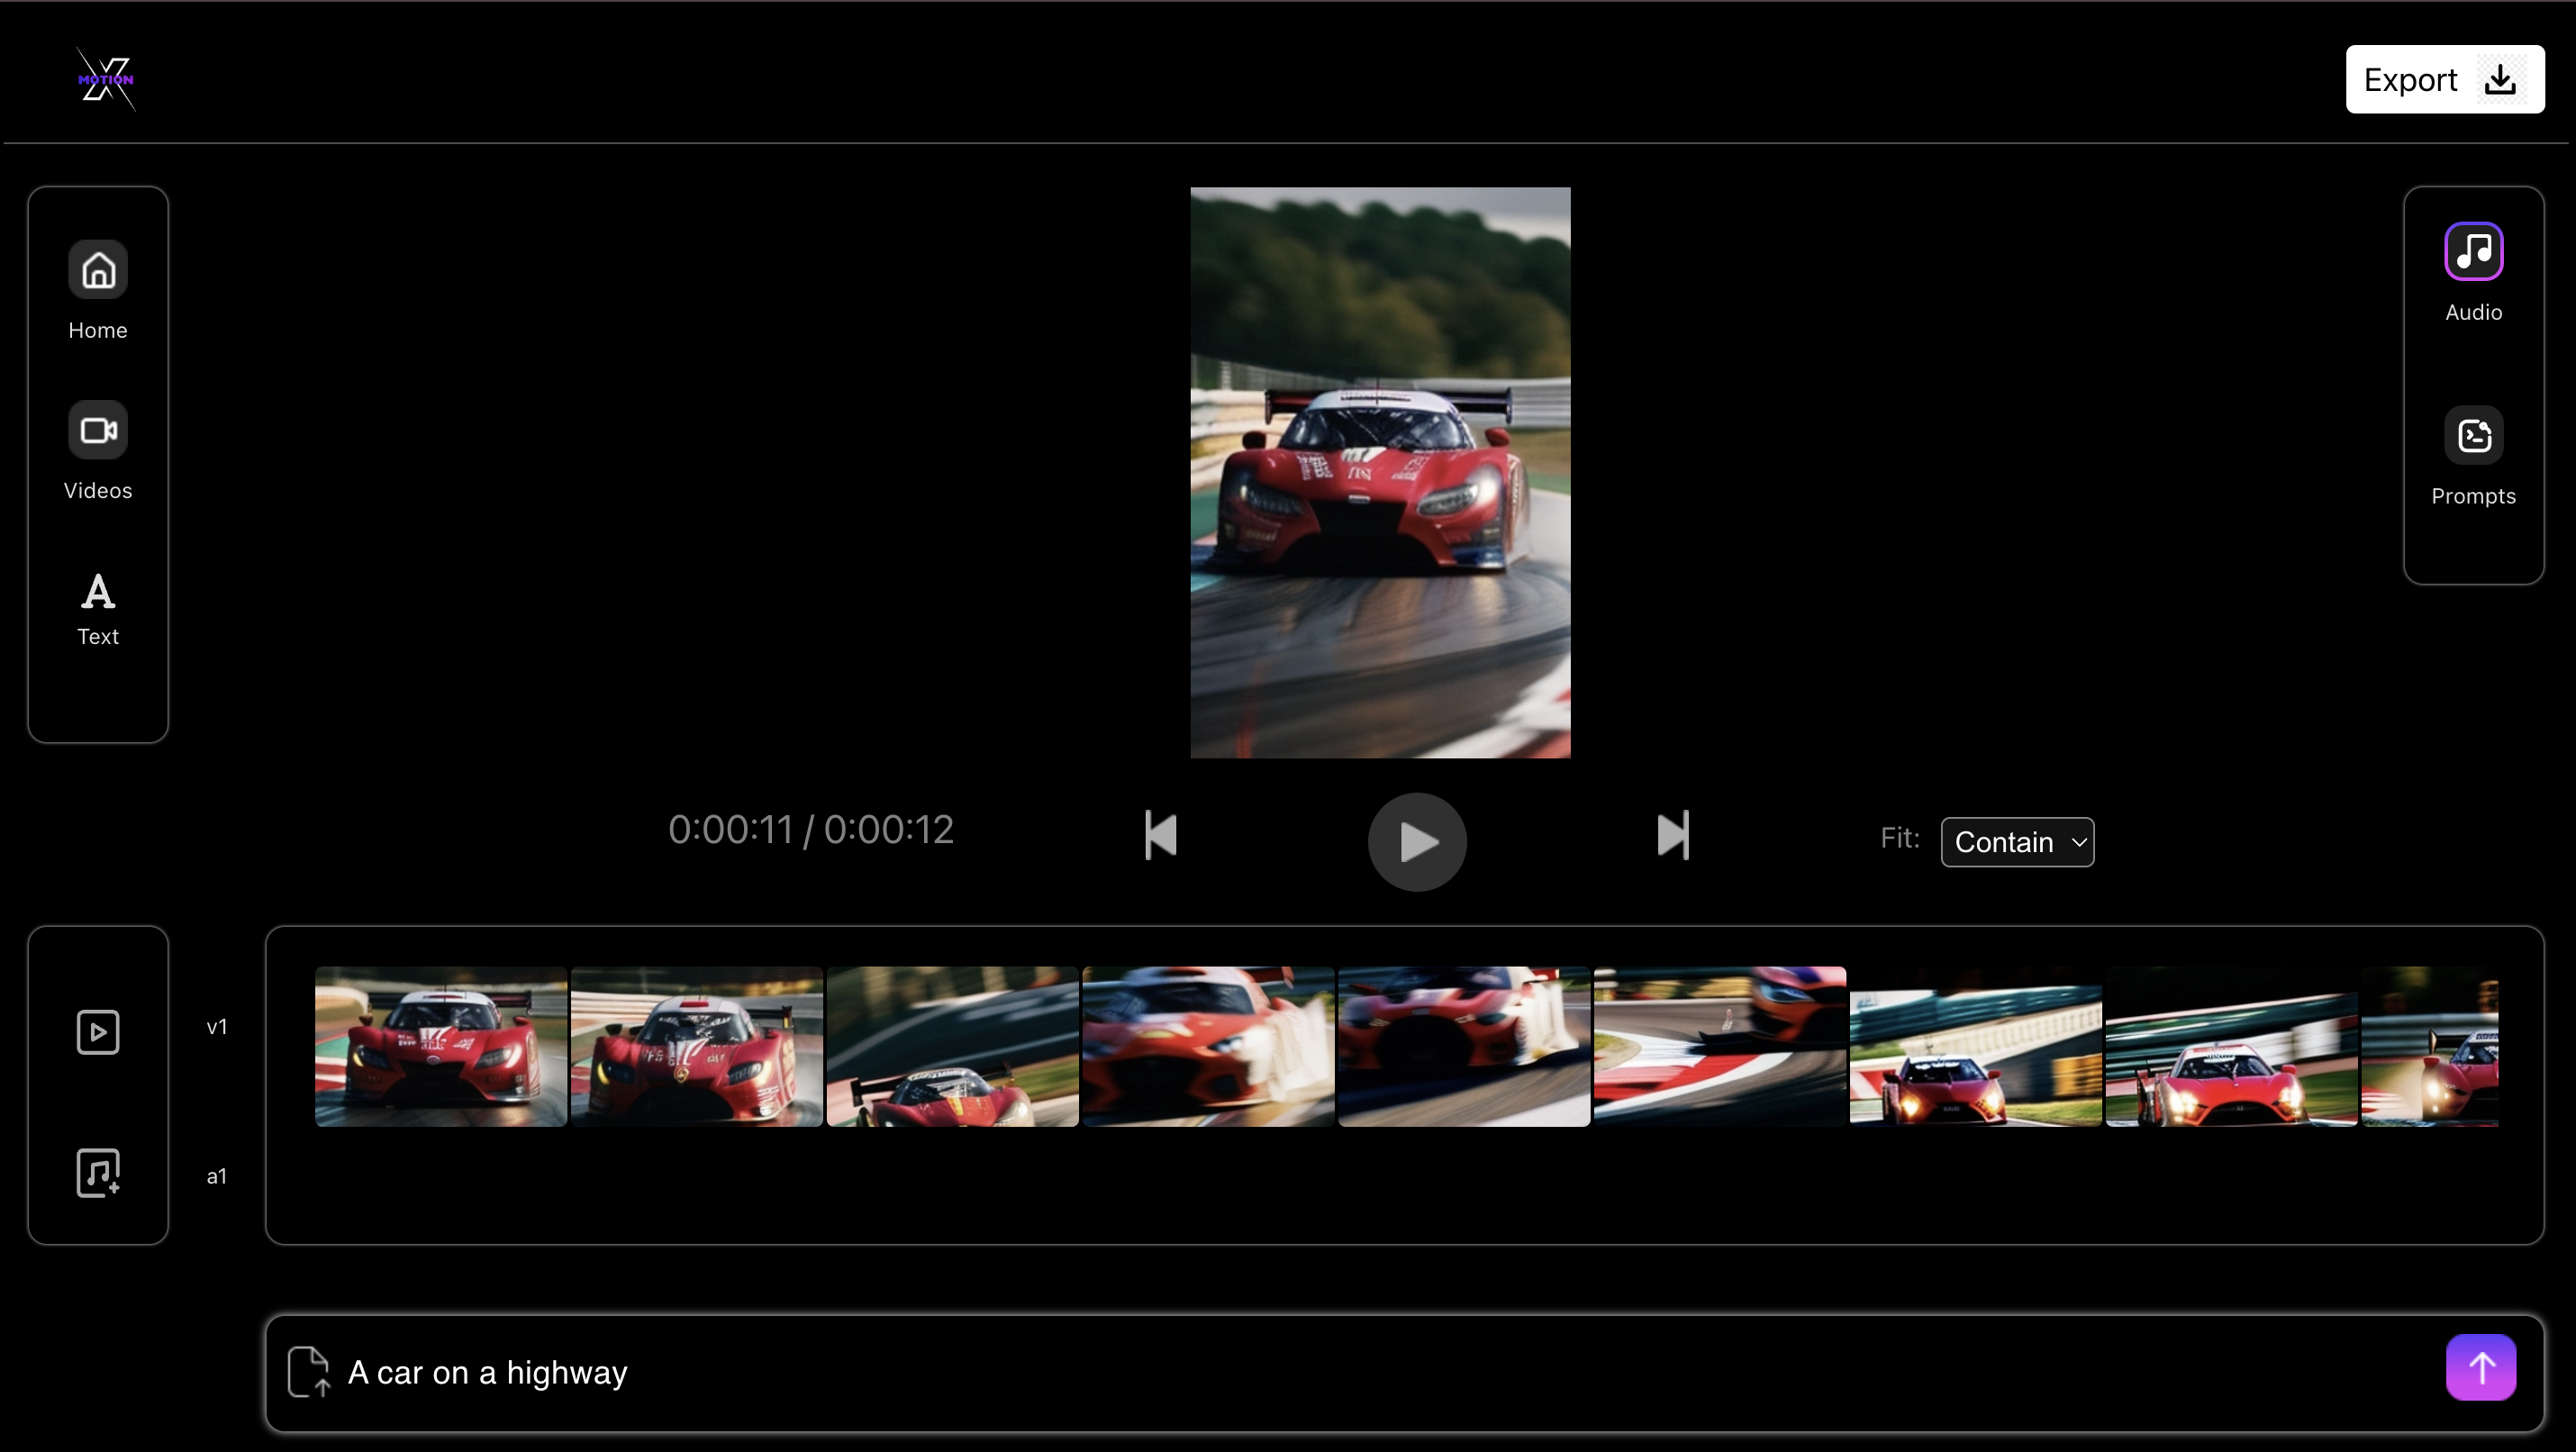Submit prompt with purple arrow button
Screen dimensions: 2576x1452
(2480, 1367)
